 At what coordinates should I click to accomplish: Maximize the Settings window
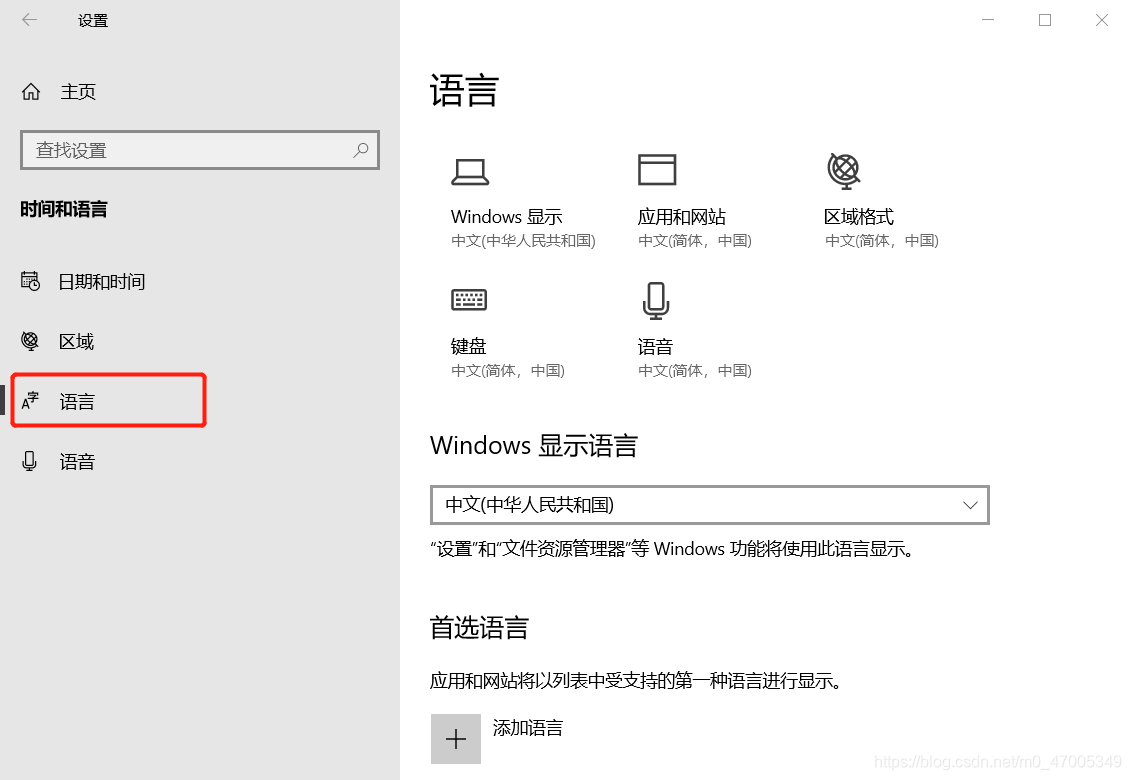pos(1044,20)
